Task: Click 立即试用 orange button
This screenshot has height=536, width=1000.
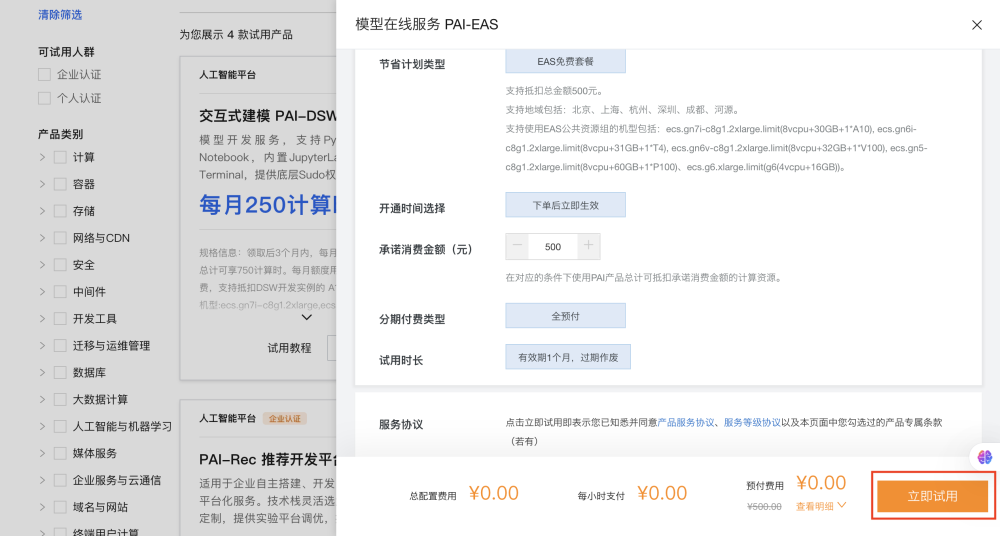Action: click(x=932, y=496)
